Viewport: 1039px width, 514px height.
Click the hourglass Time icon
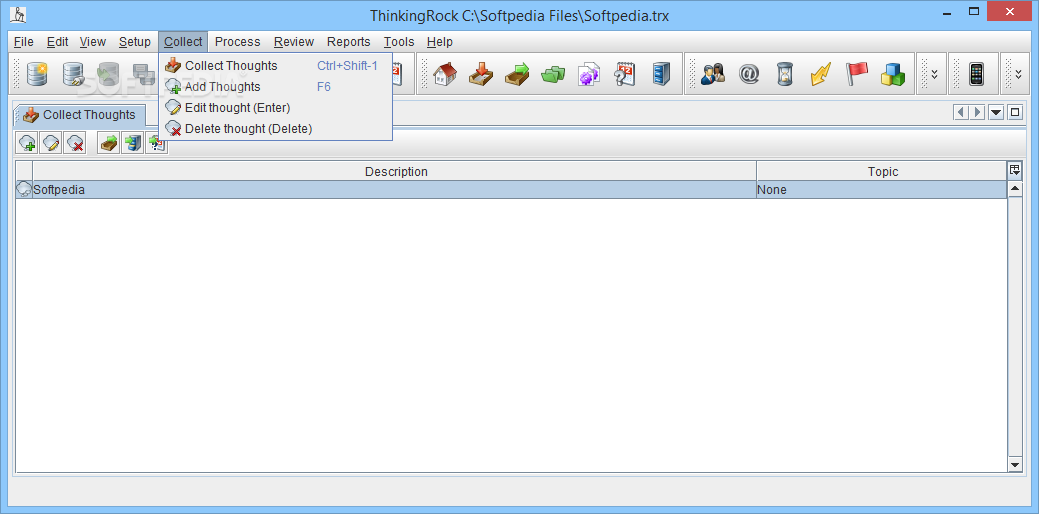pos(785,74)
